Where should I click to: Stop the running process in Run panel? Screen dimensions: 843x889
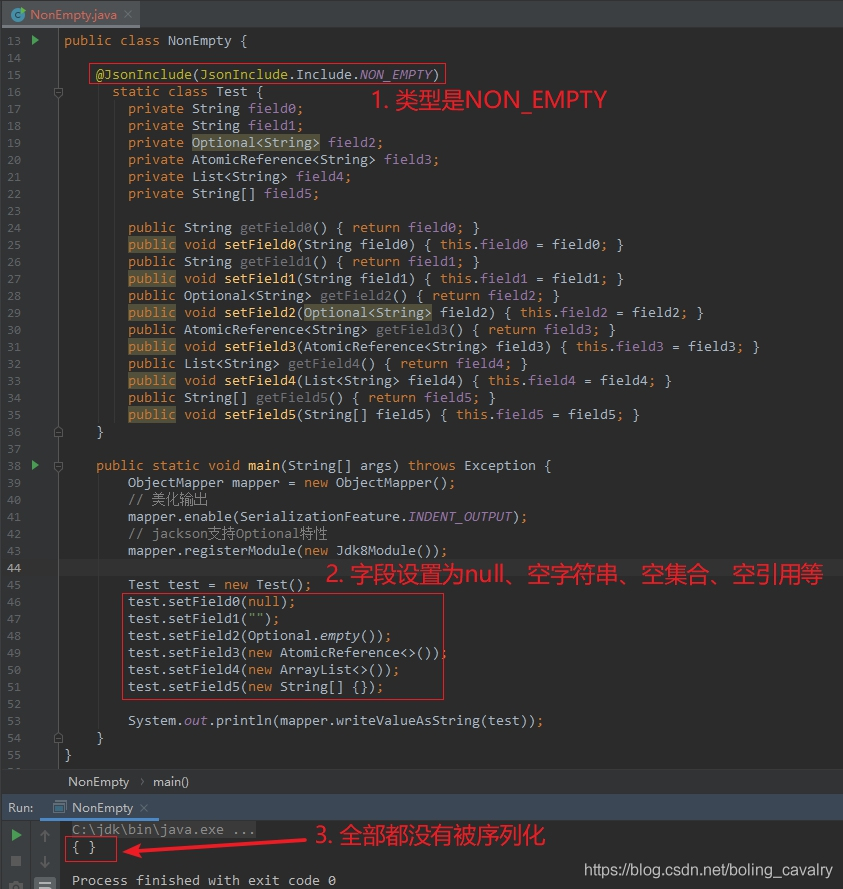click(x=16, y=861)
